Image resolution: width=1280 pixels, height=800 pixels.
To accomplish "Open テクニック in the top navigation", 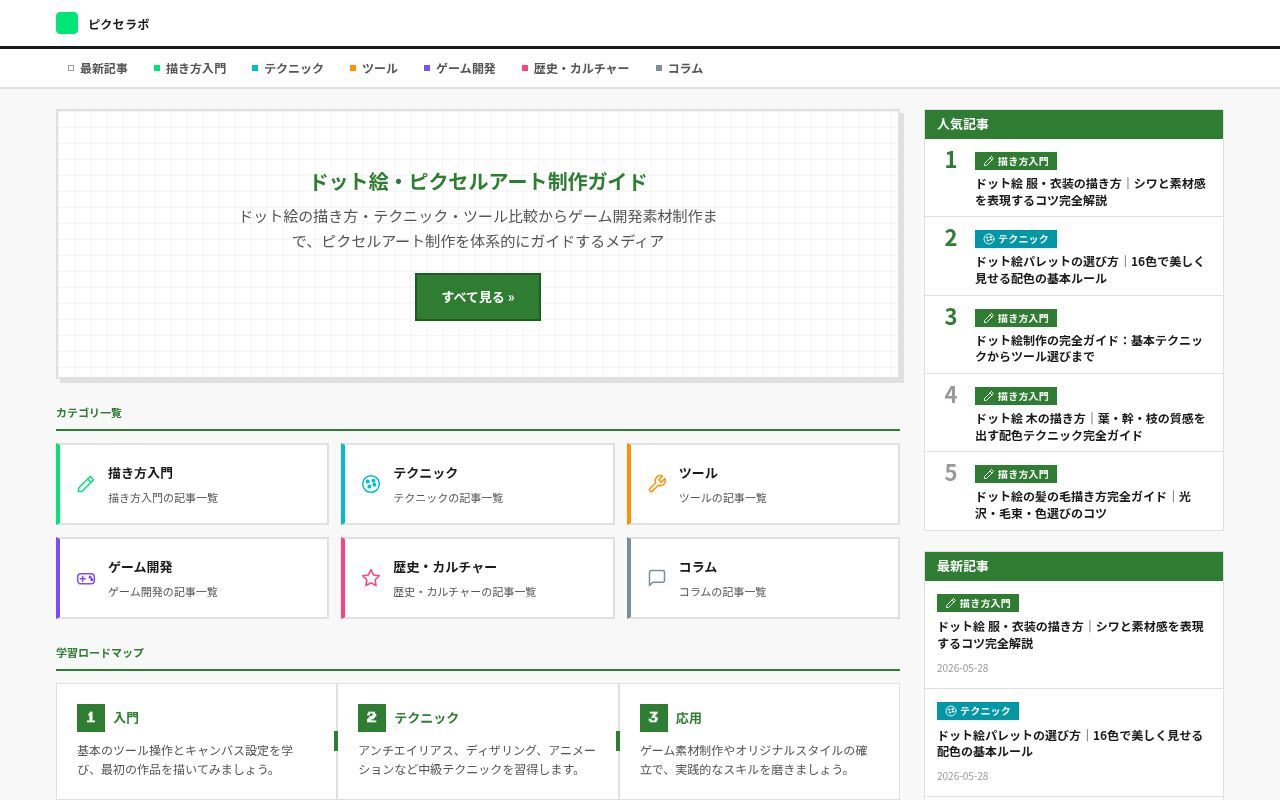I will pyautogui.click(x=288, y=69).
